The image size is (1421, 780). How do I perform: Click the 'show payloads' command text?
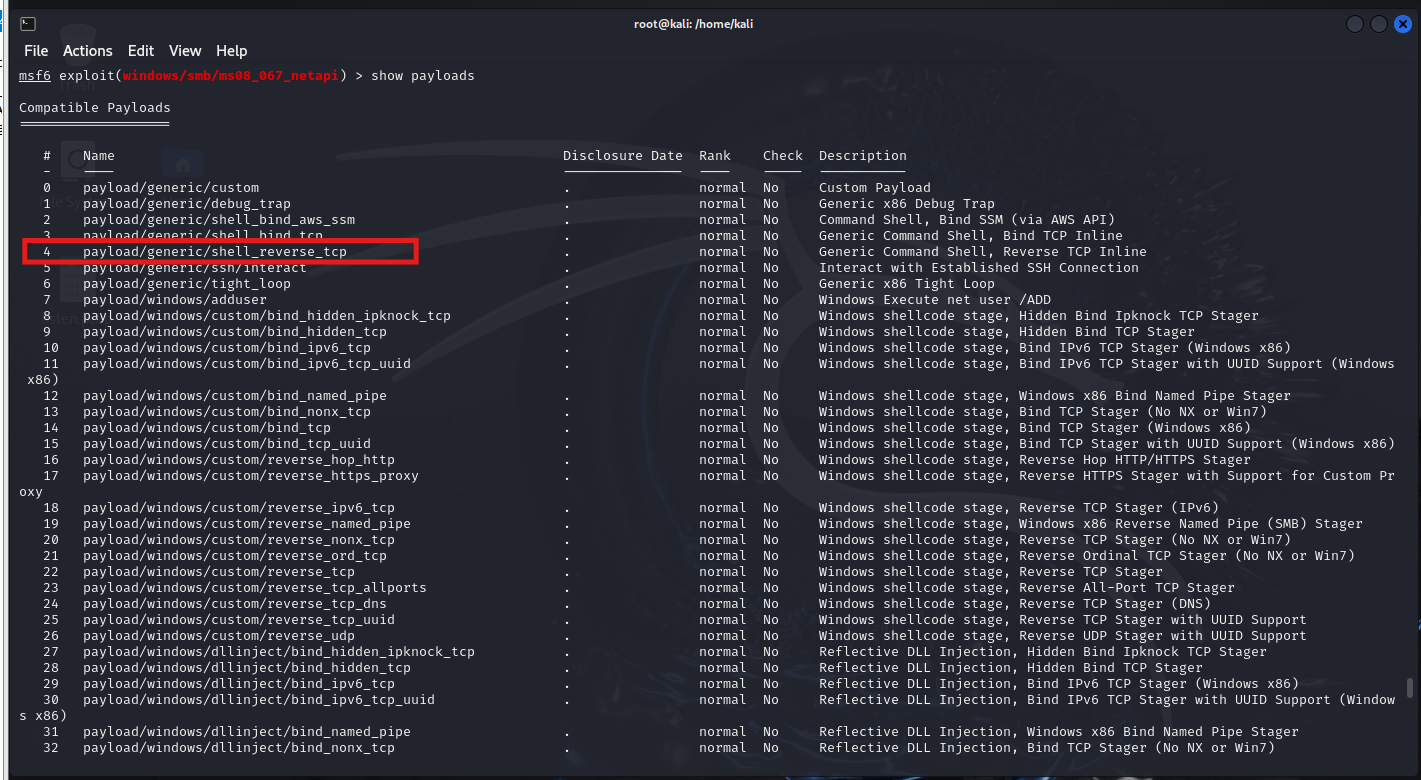coord(423,76)
